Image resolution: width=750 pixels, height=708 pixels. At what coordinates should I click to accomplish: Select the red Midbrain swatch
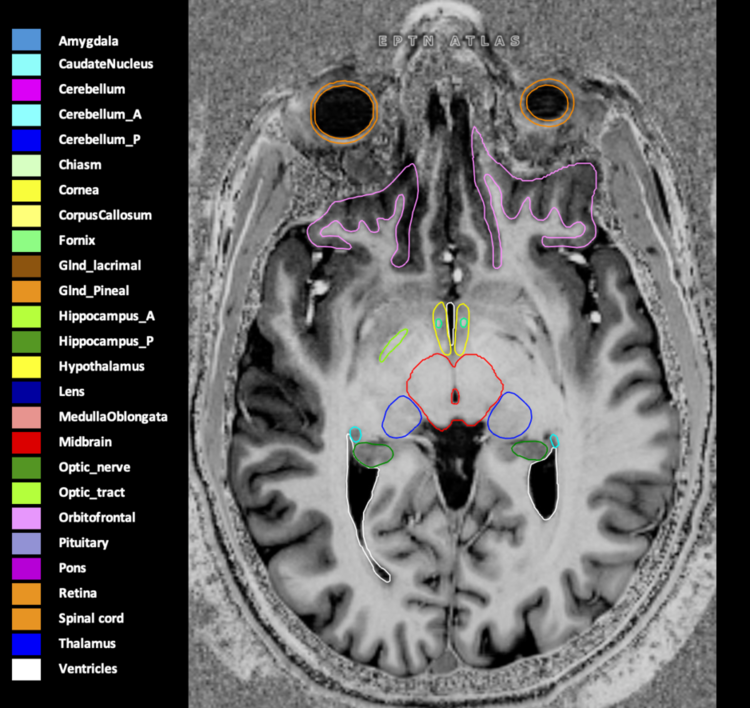[26, 442]
